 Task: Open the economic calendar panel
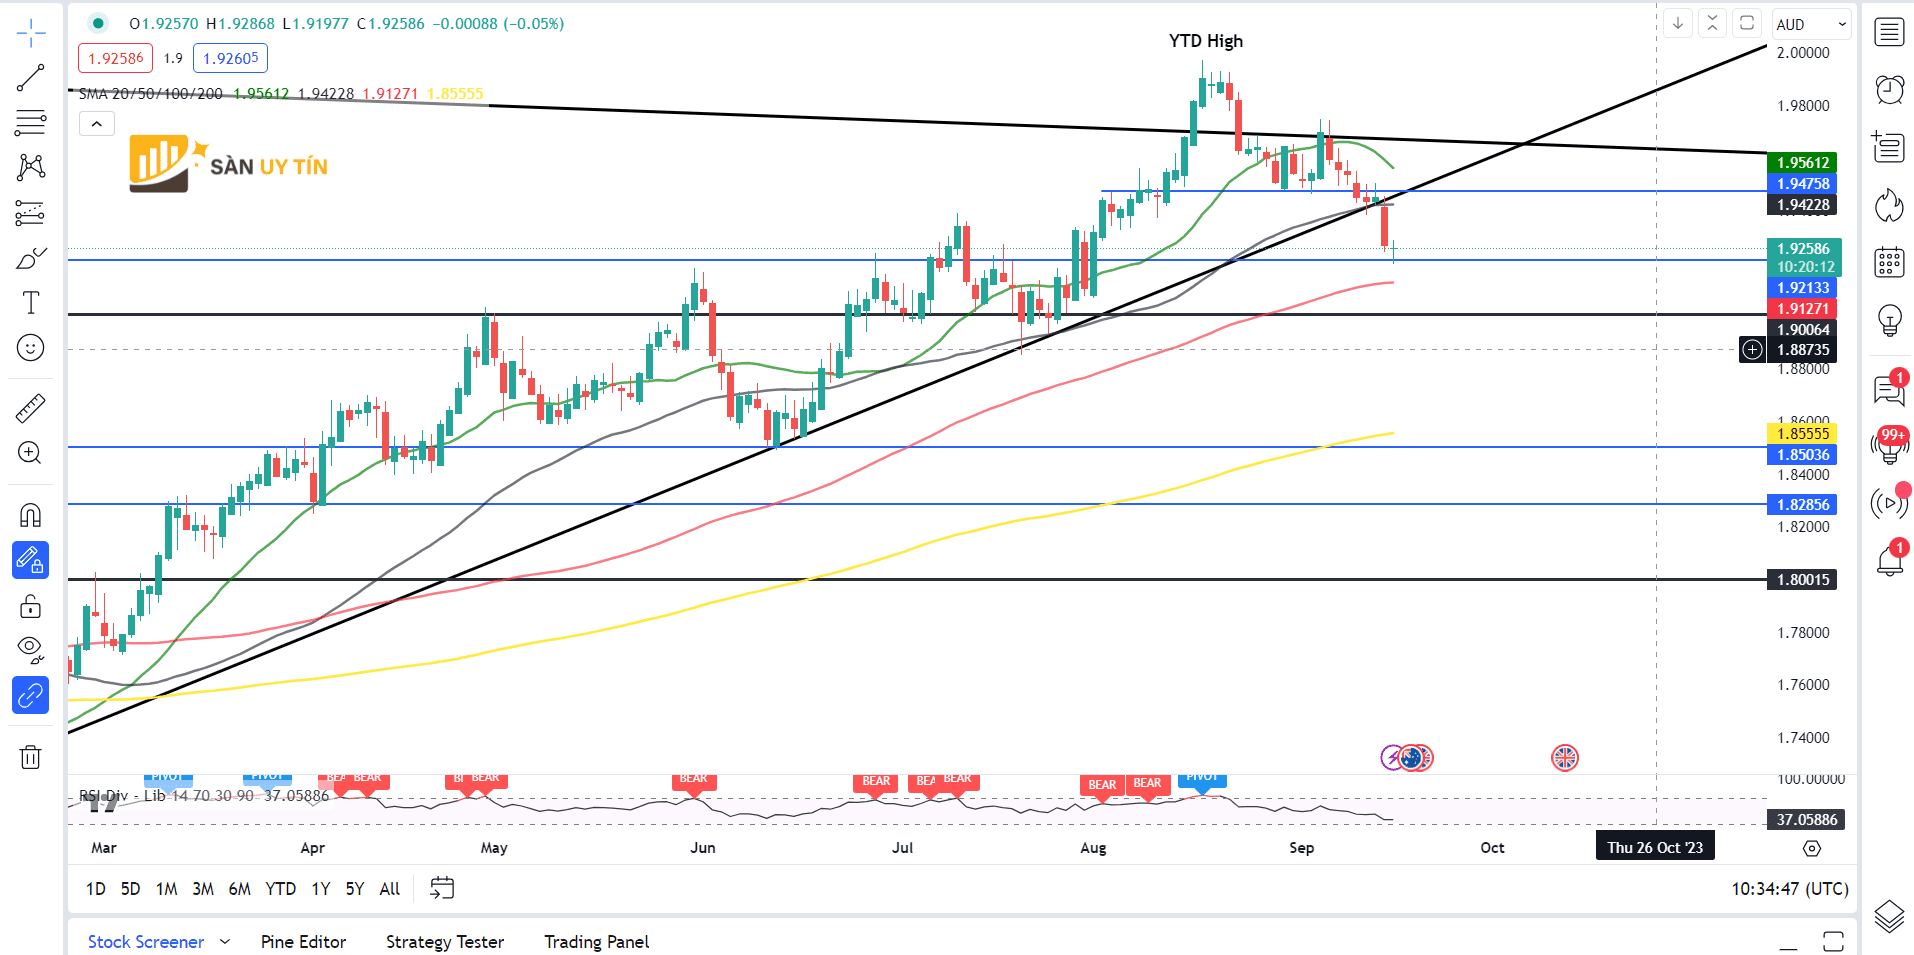pyautogui.click(x=1889, y=263)
